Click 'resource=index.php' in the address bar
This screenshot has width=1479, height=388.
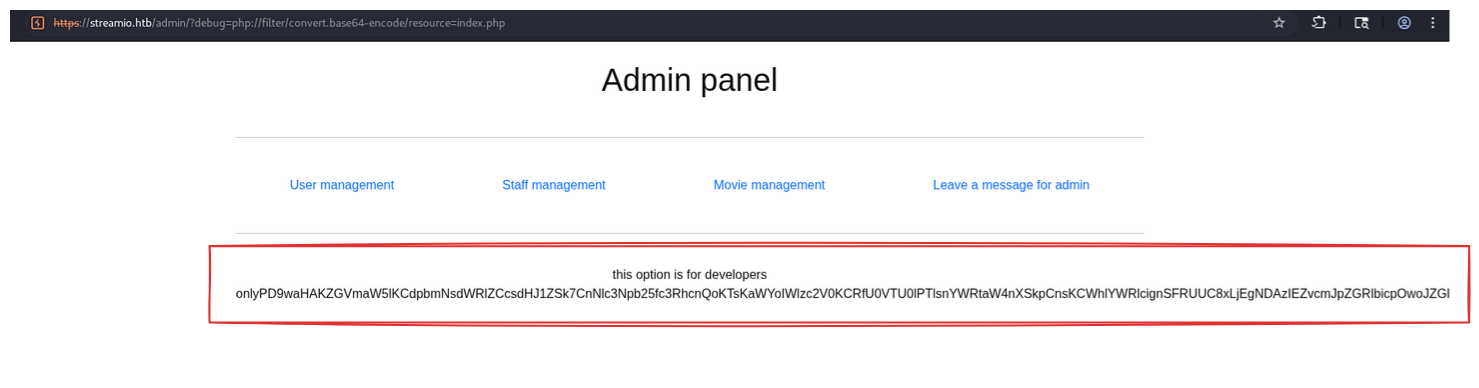[x=456, y=23]
